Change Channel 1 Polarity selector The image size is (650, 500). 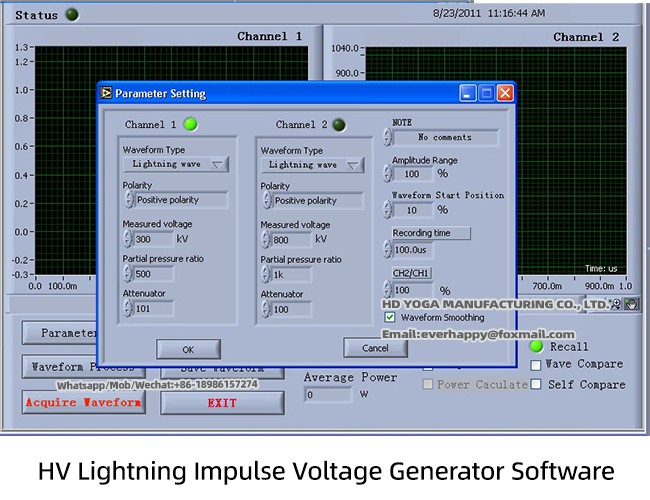[x=175, y=200]
